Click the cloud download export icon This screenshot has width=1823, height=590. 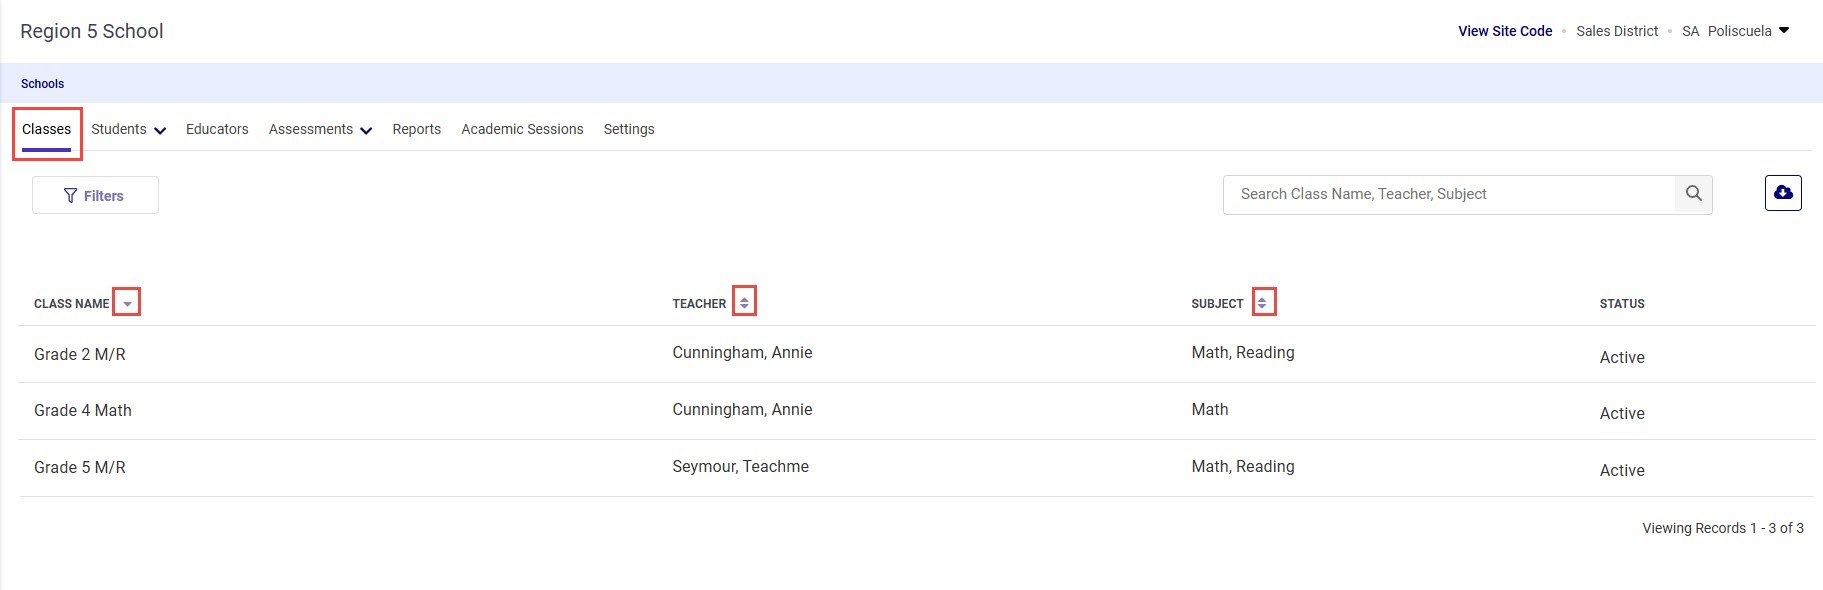(x=1782, y=193)
